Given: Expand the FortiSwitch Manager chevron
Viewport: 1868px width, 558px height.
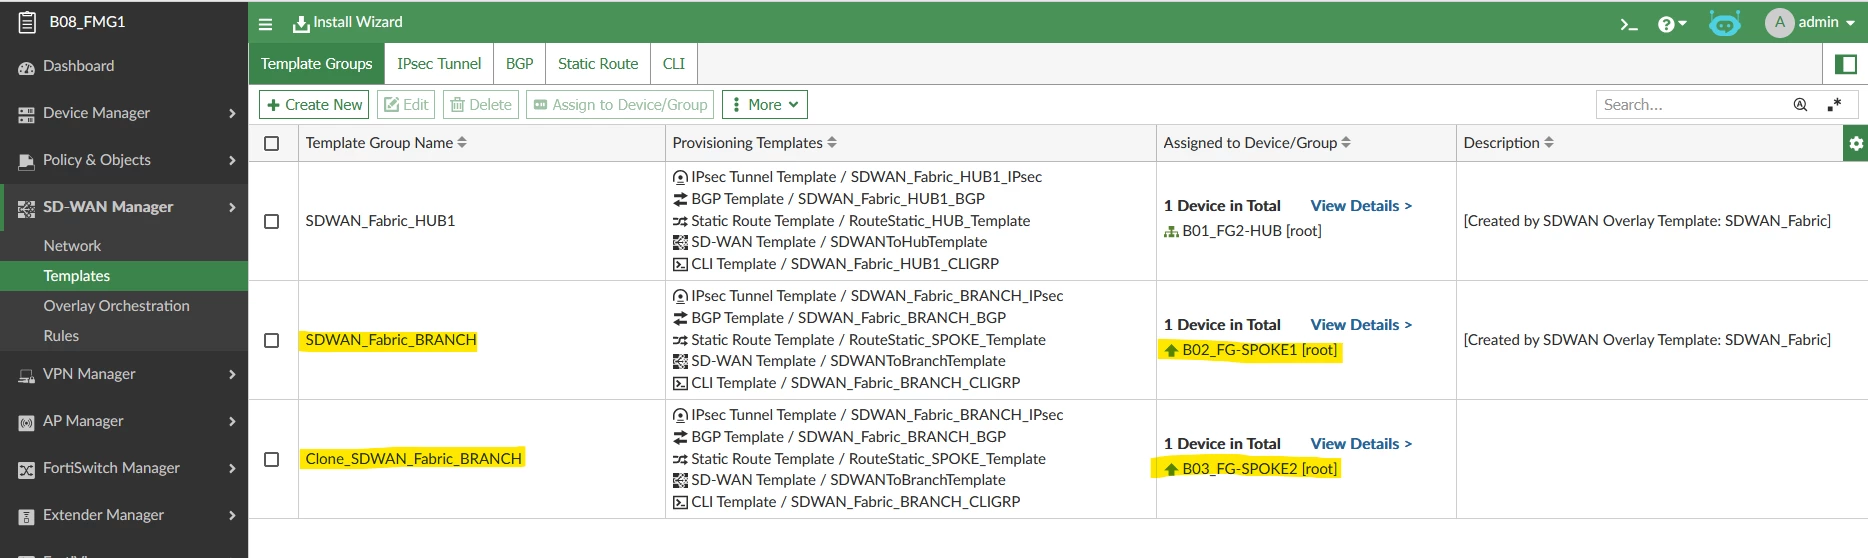Looking at the screenshot, I should 232,468.
